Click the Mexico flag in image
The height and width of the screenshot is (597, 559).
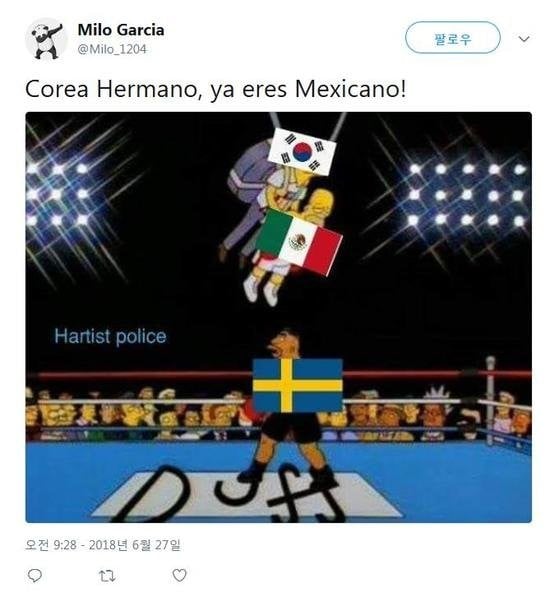point(299,242)
